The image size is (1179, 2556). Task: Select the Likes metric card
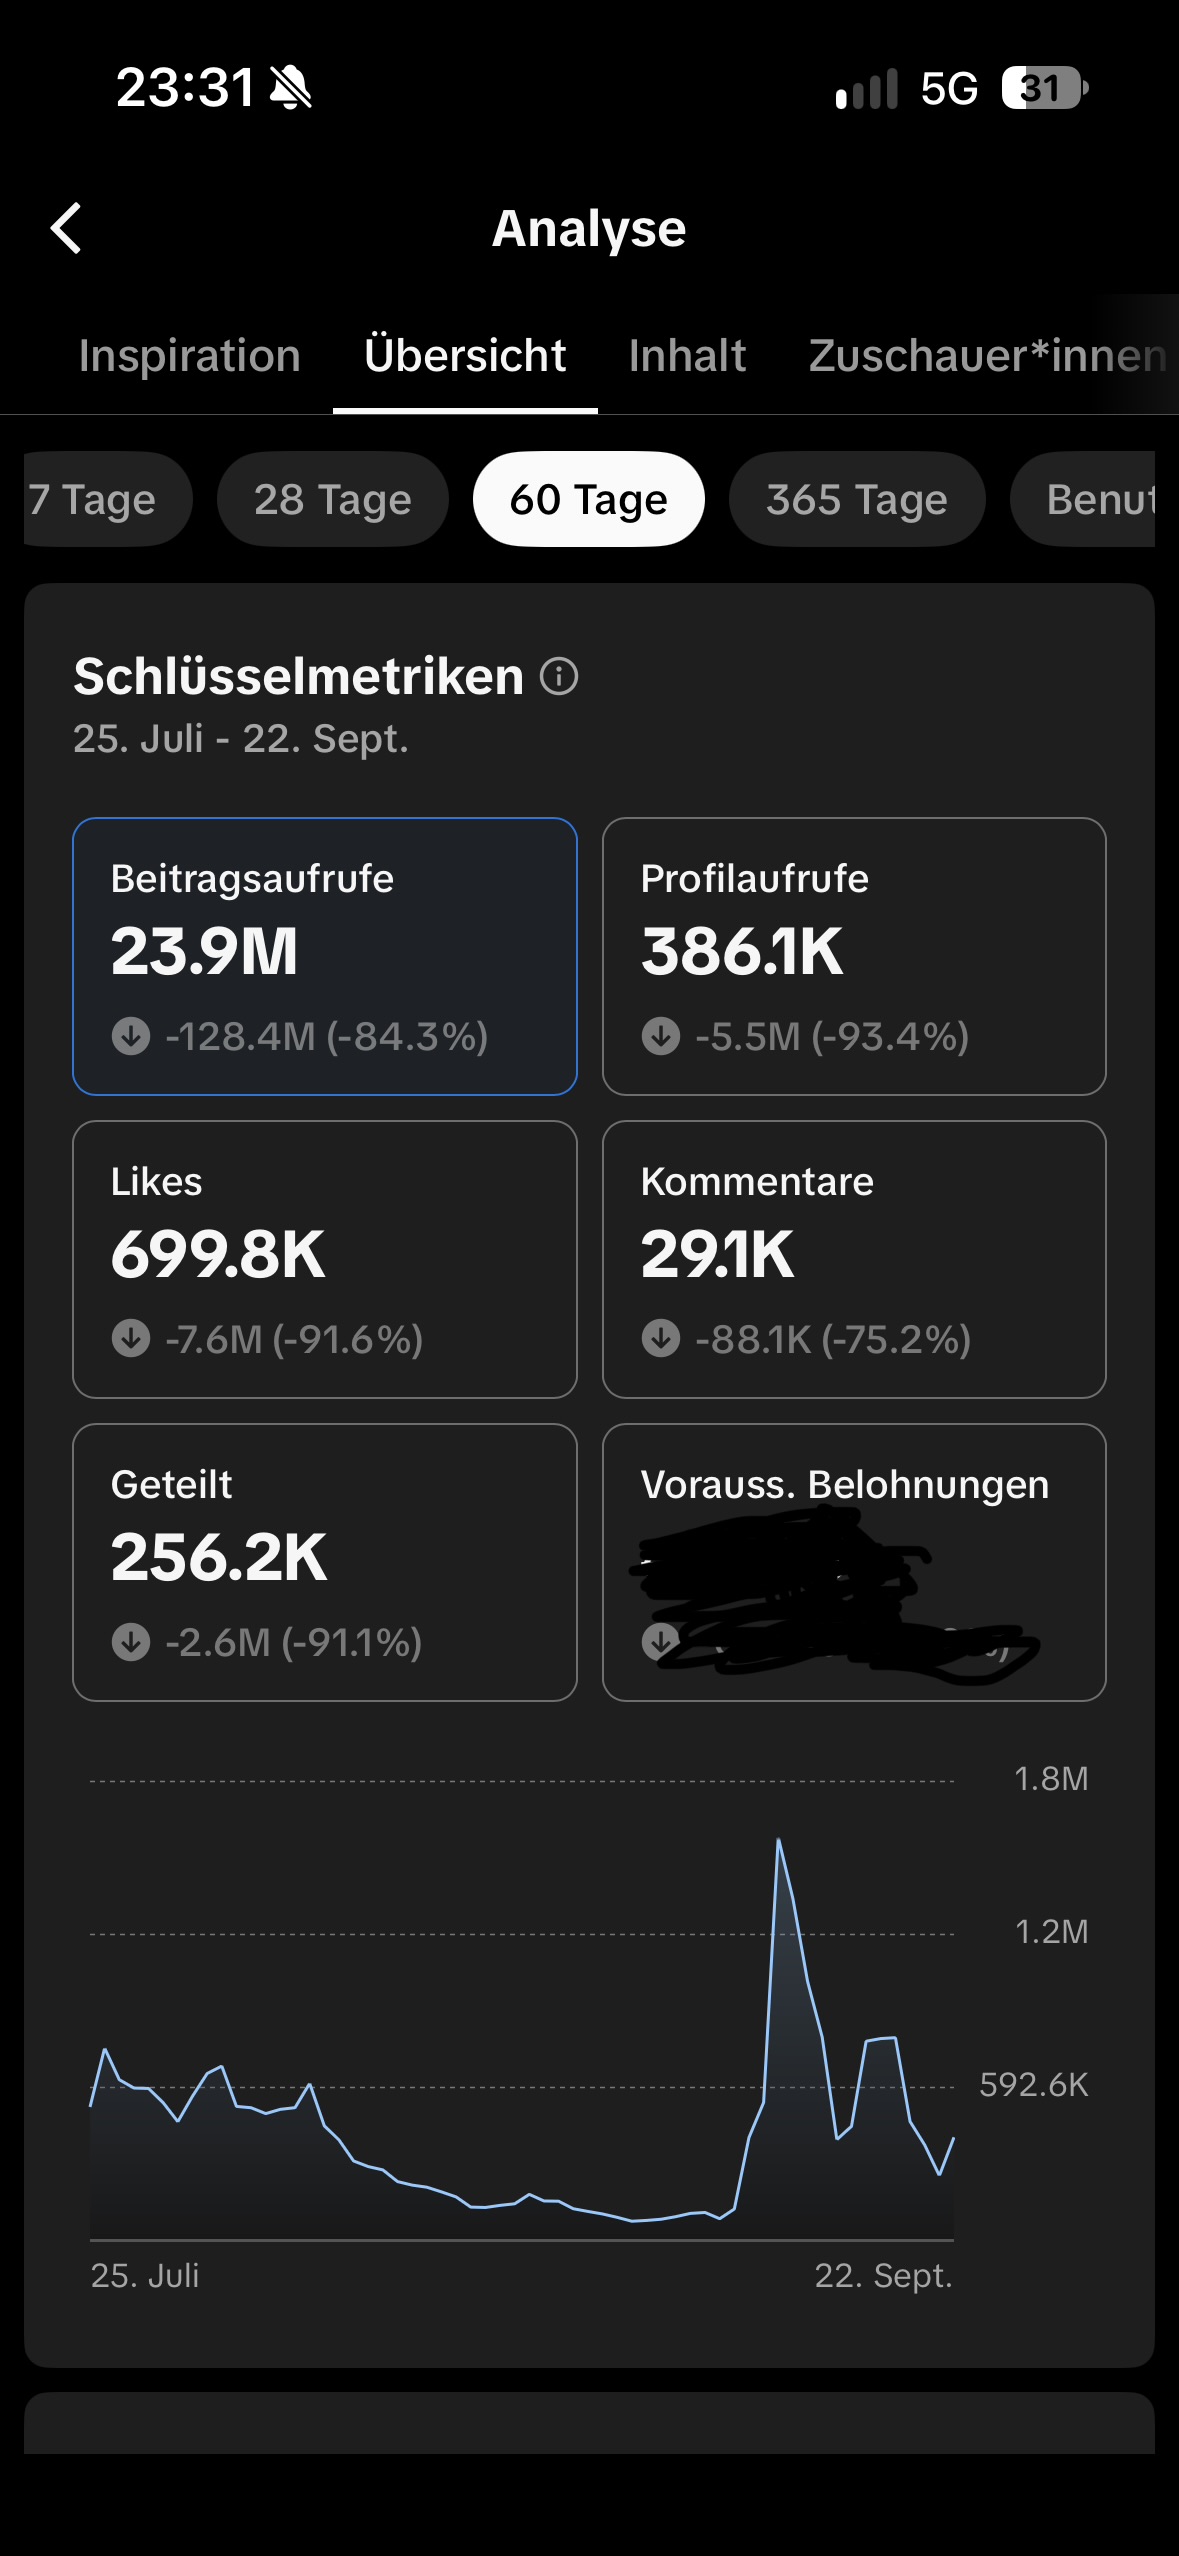325,1259
